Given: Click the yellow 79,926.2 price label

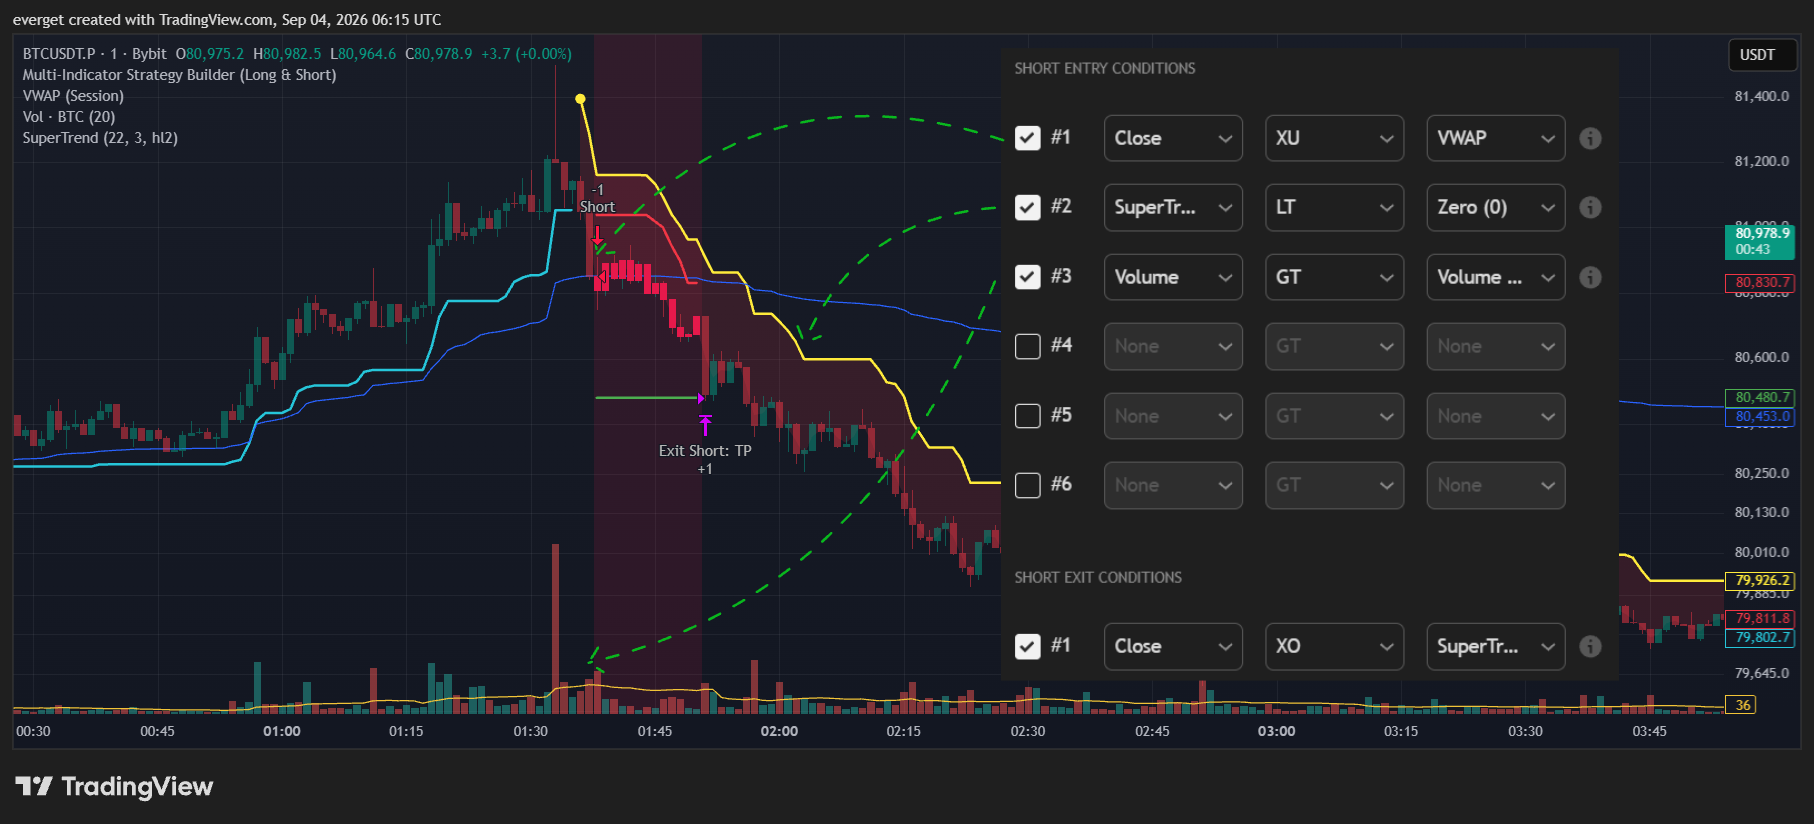Looking at the screenshot, I should click(x=1760, y=580).
